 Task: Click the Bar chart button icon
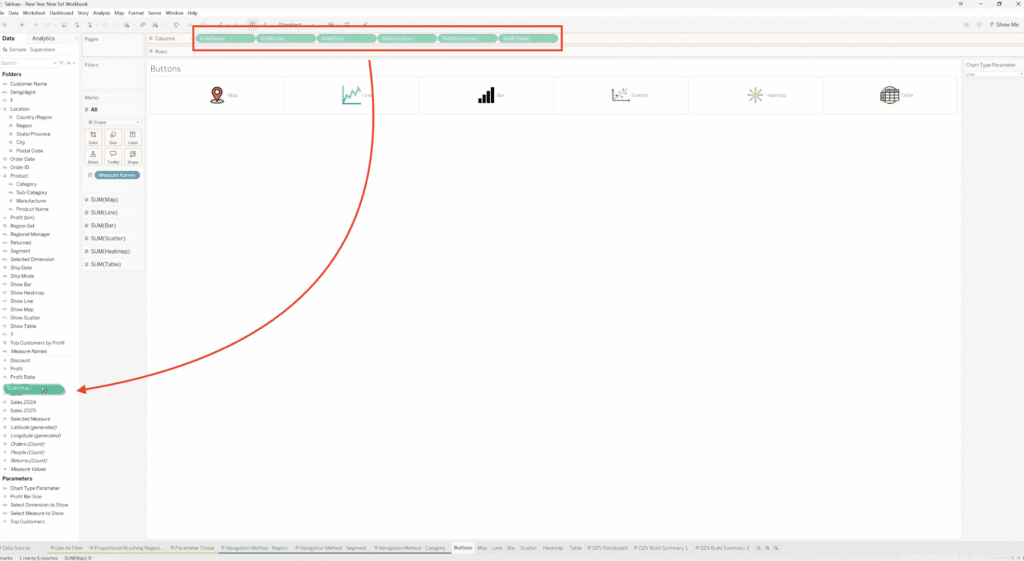[x=486, y=95]
